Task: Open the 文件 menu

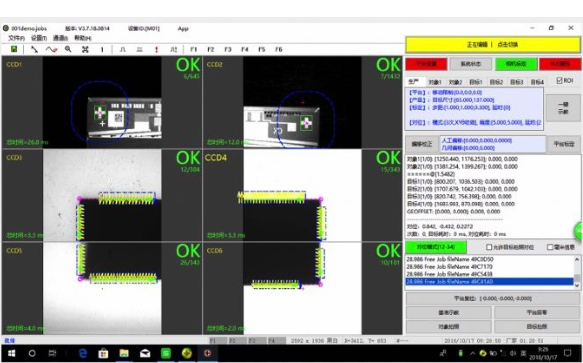Action: click(16, 38)
